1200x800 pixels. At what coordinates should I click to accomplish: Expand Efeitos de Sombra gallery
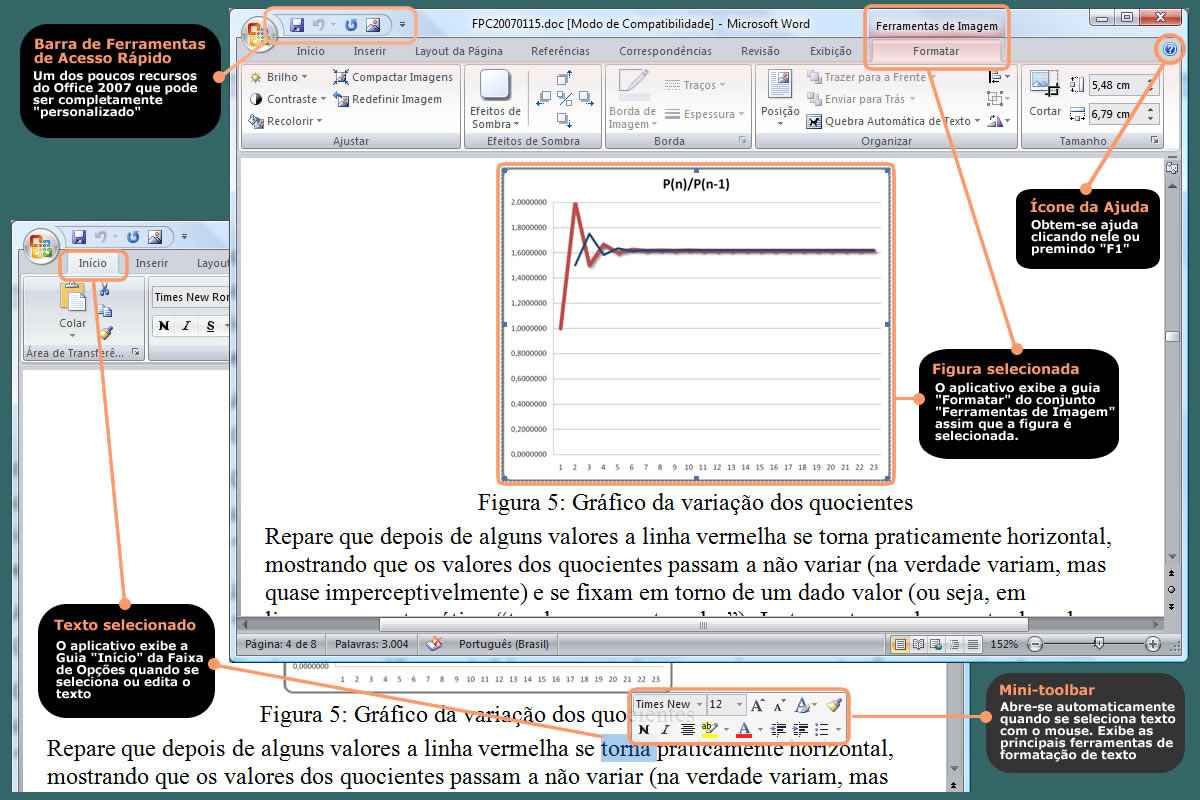click(x=496, y=98)
